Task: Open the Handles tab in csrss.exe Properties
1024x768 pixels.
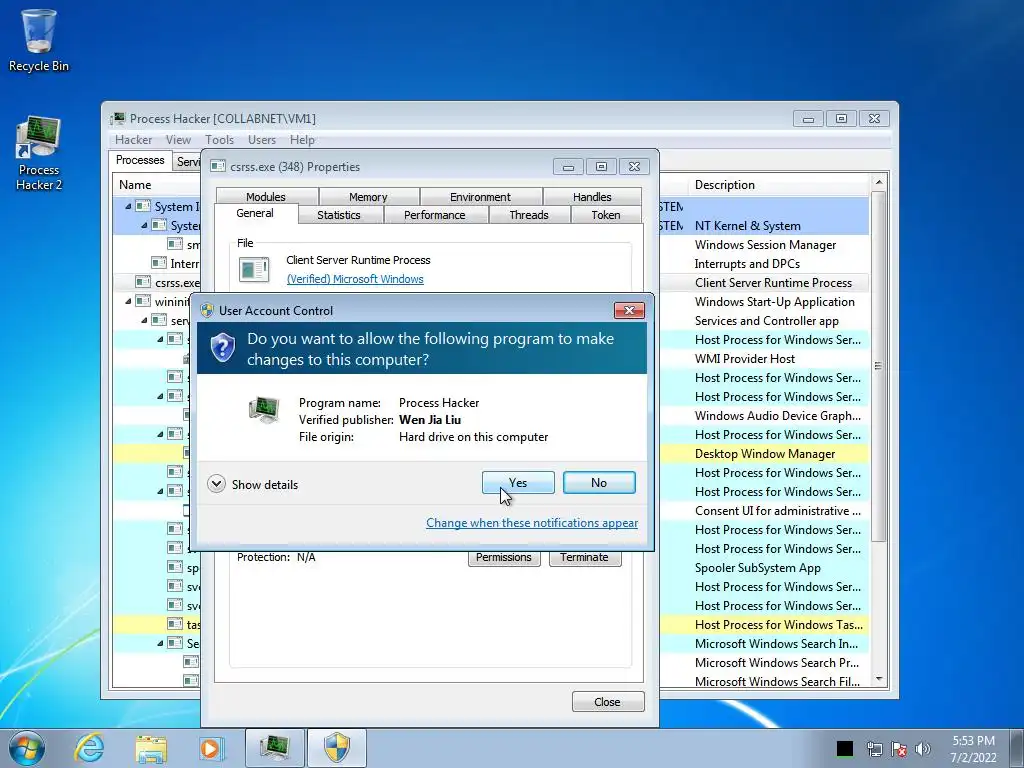Action: point(592,197)
